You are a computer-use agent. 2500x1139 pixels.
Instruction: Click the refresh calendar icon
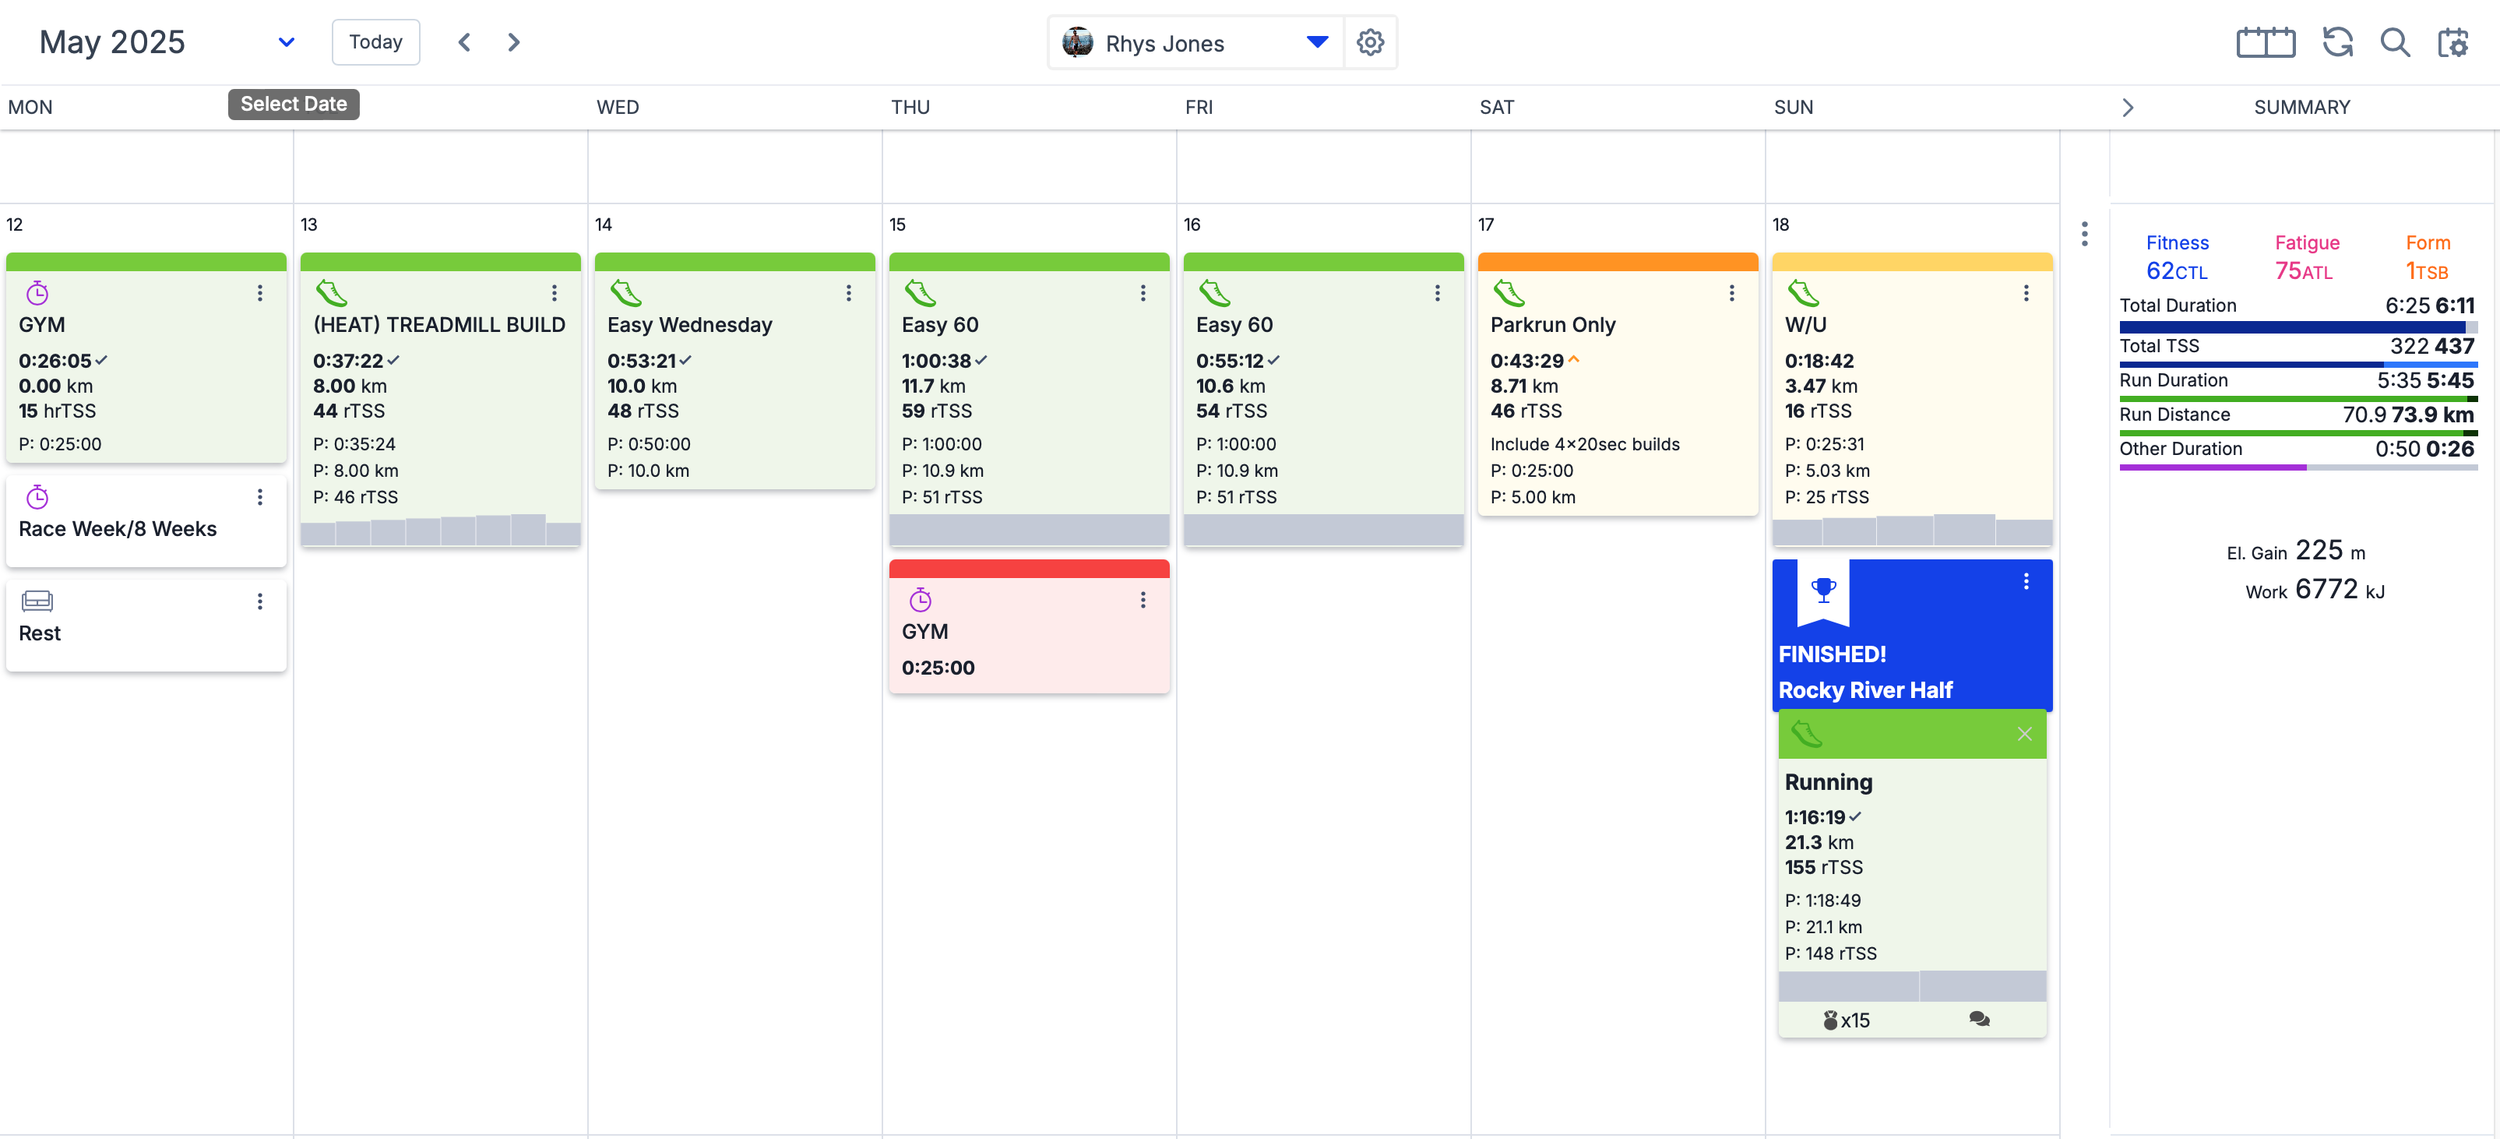pos(2337,42)
